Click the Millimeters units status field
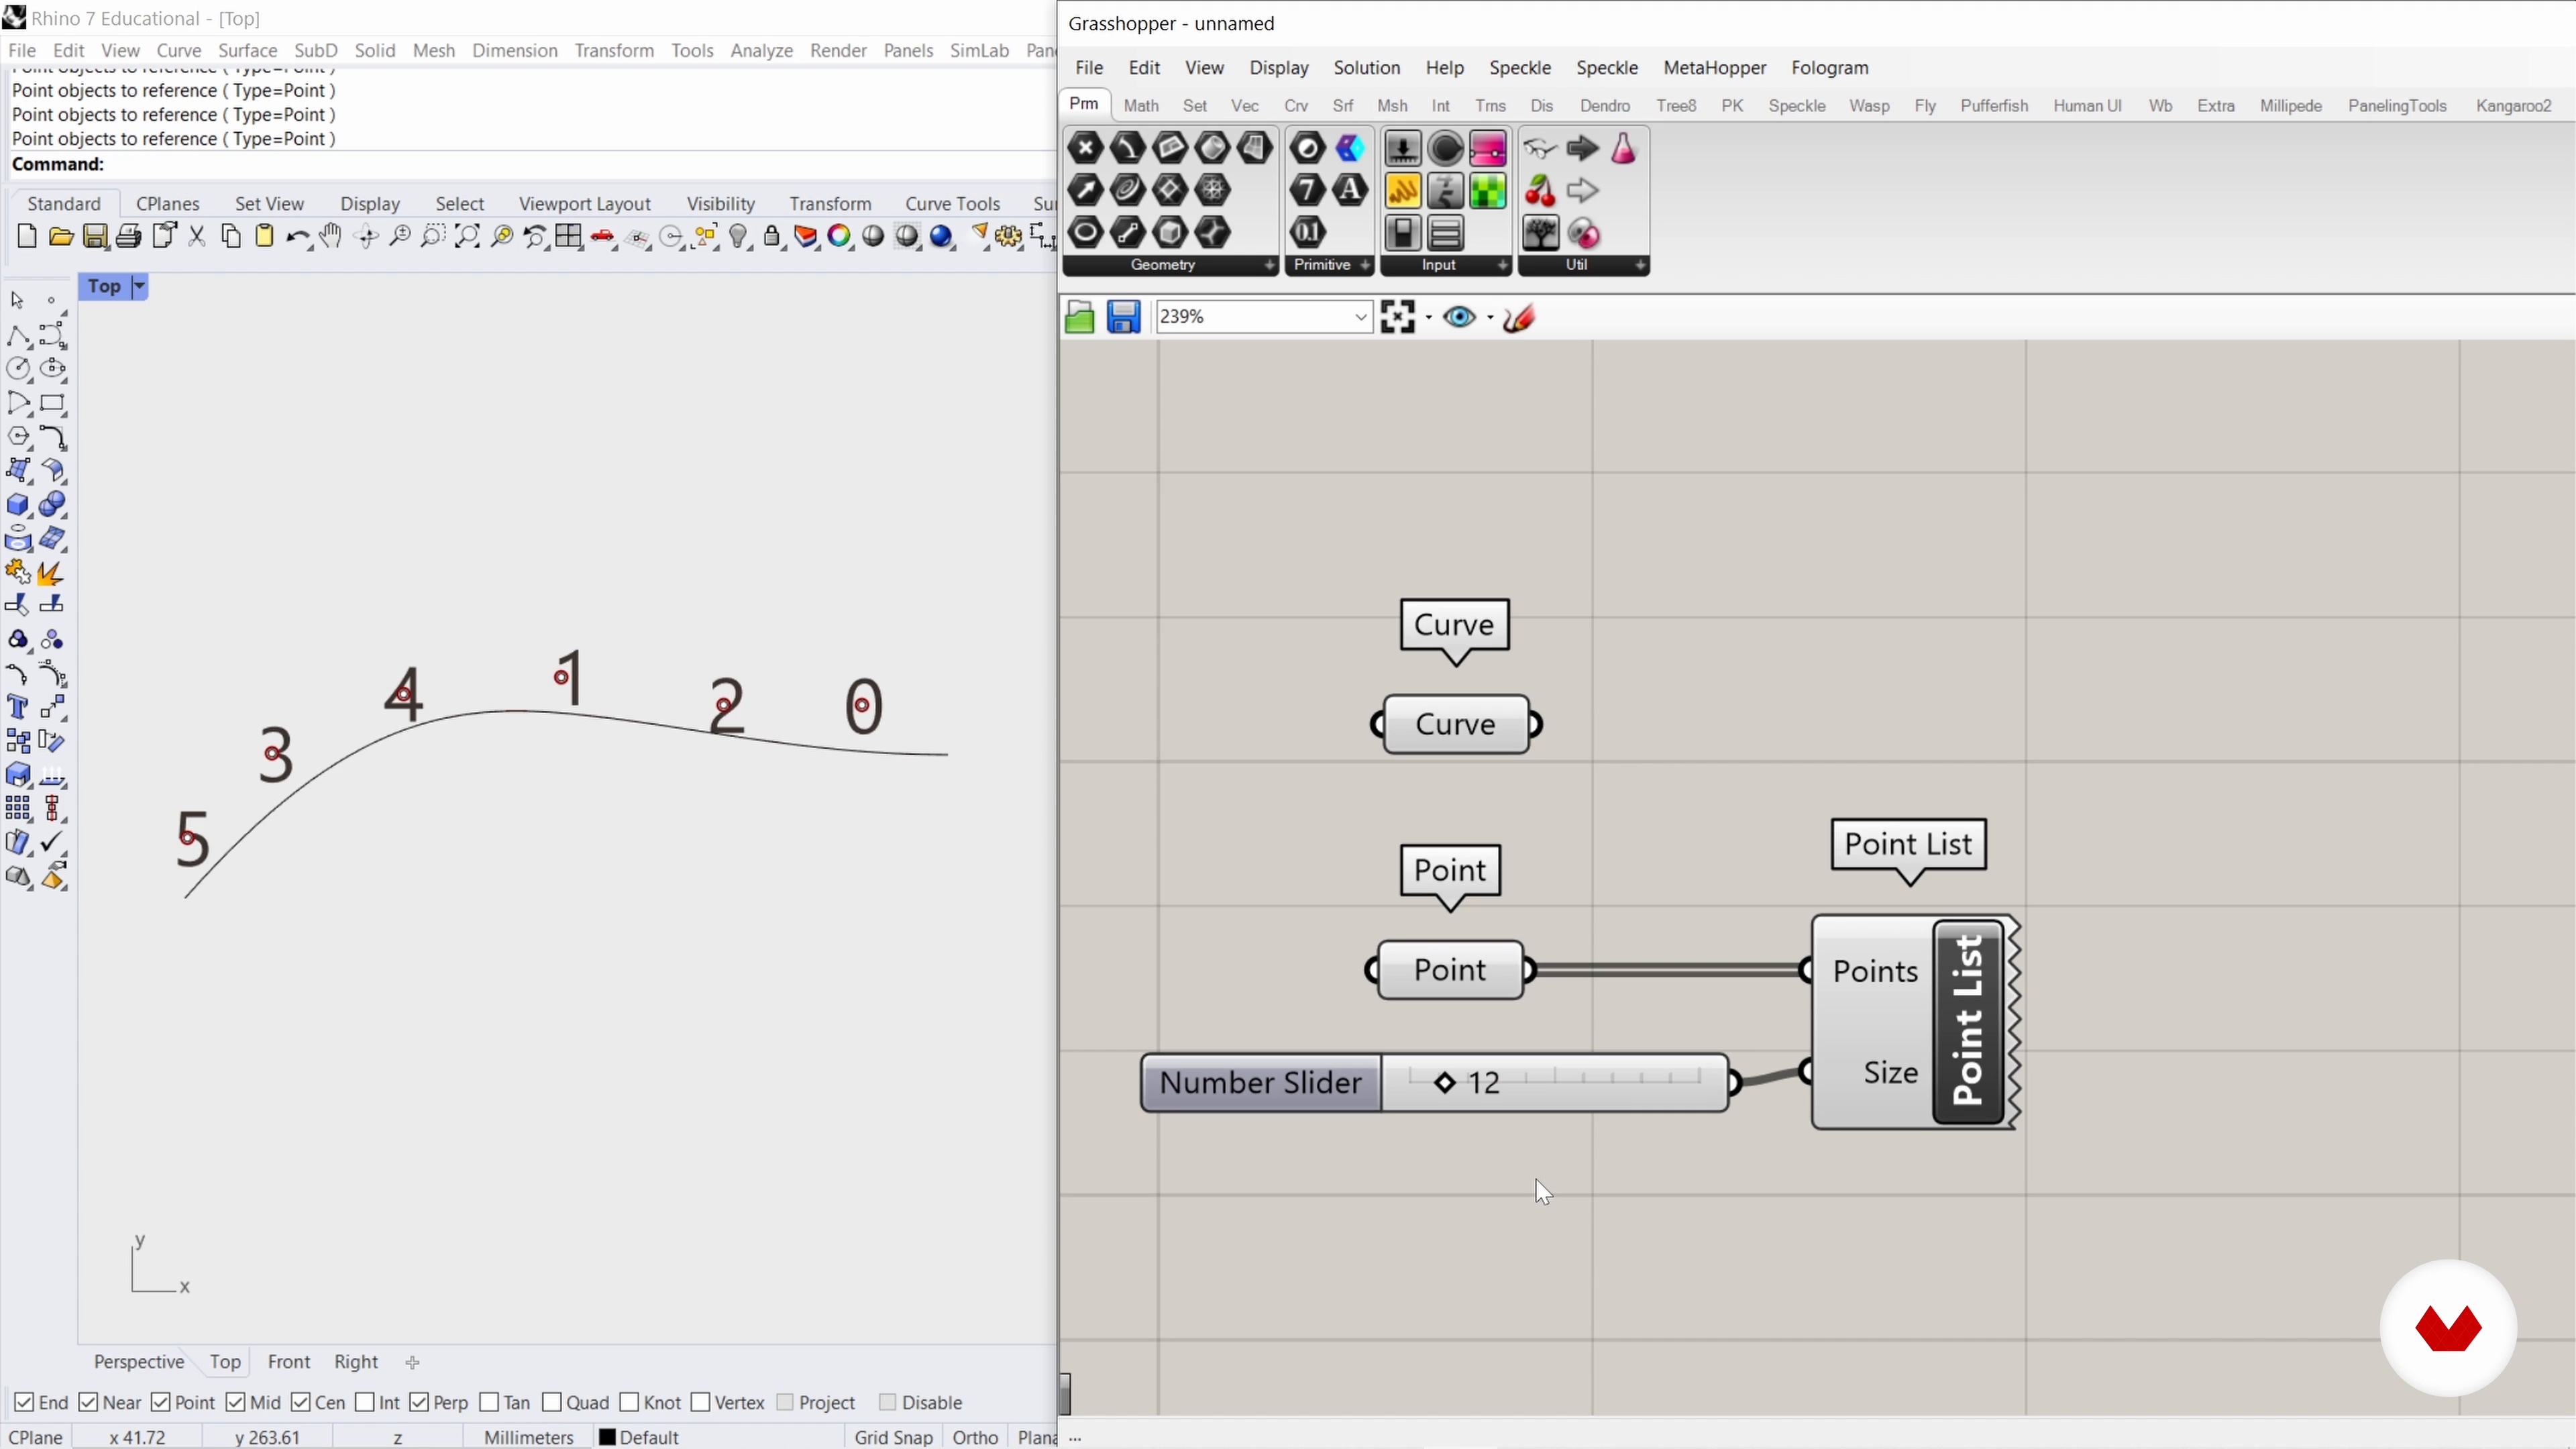The height and width of the screenshot is (1449, 2576). (529, 1437)
